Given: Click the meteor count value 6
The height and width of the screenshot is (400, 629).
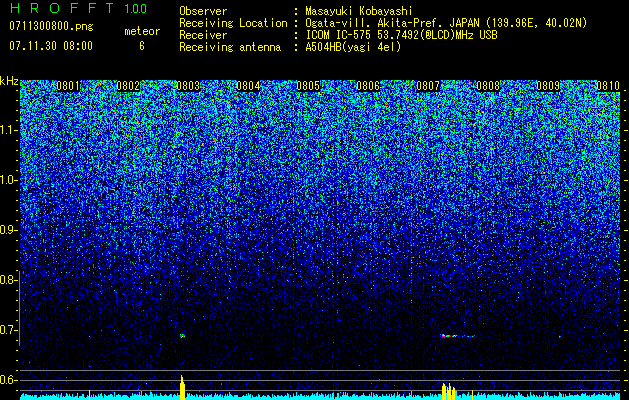Looking at the screenshot, I should coord(142,46).
